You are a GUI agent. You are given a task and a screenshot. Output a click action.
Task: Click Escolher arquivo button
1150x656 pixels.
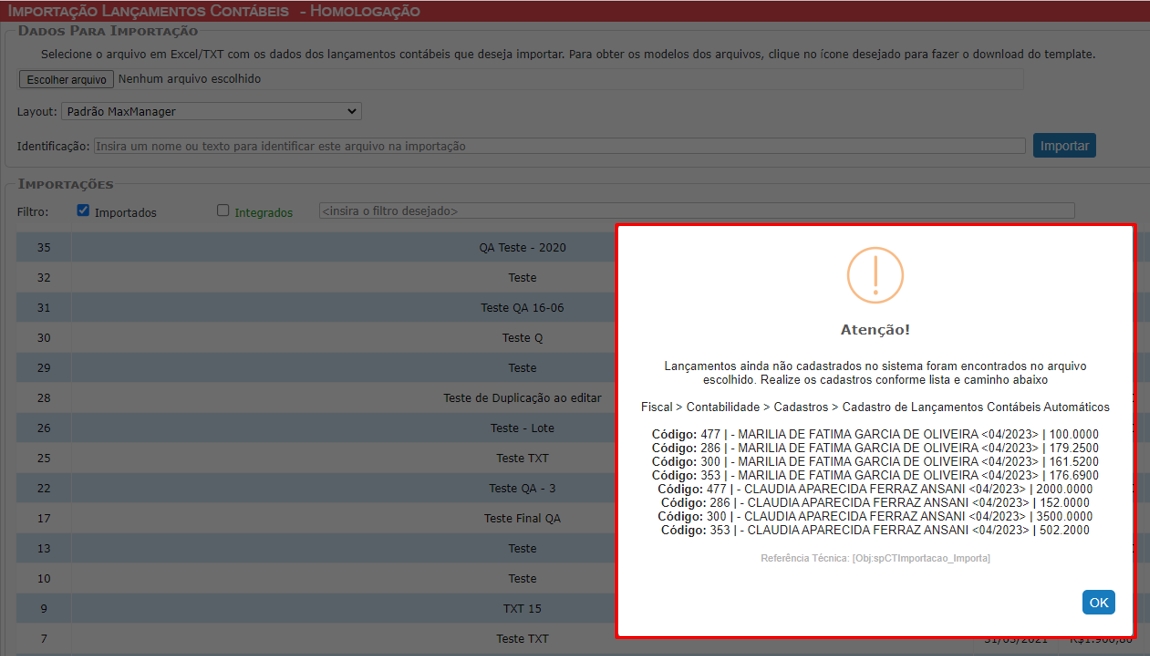click(x=66, y=79)
